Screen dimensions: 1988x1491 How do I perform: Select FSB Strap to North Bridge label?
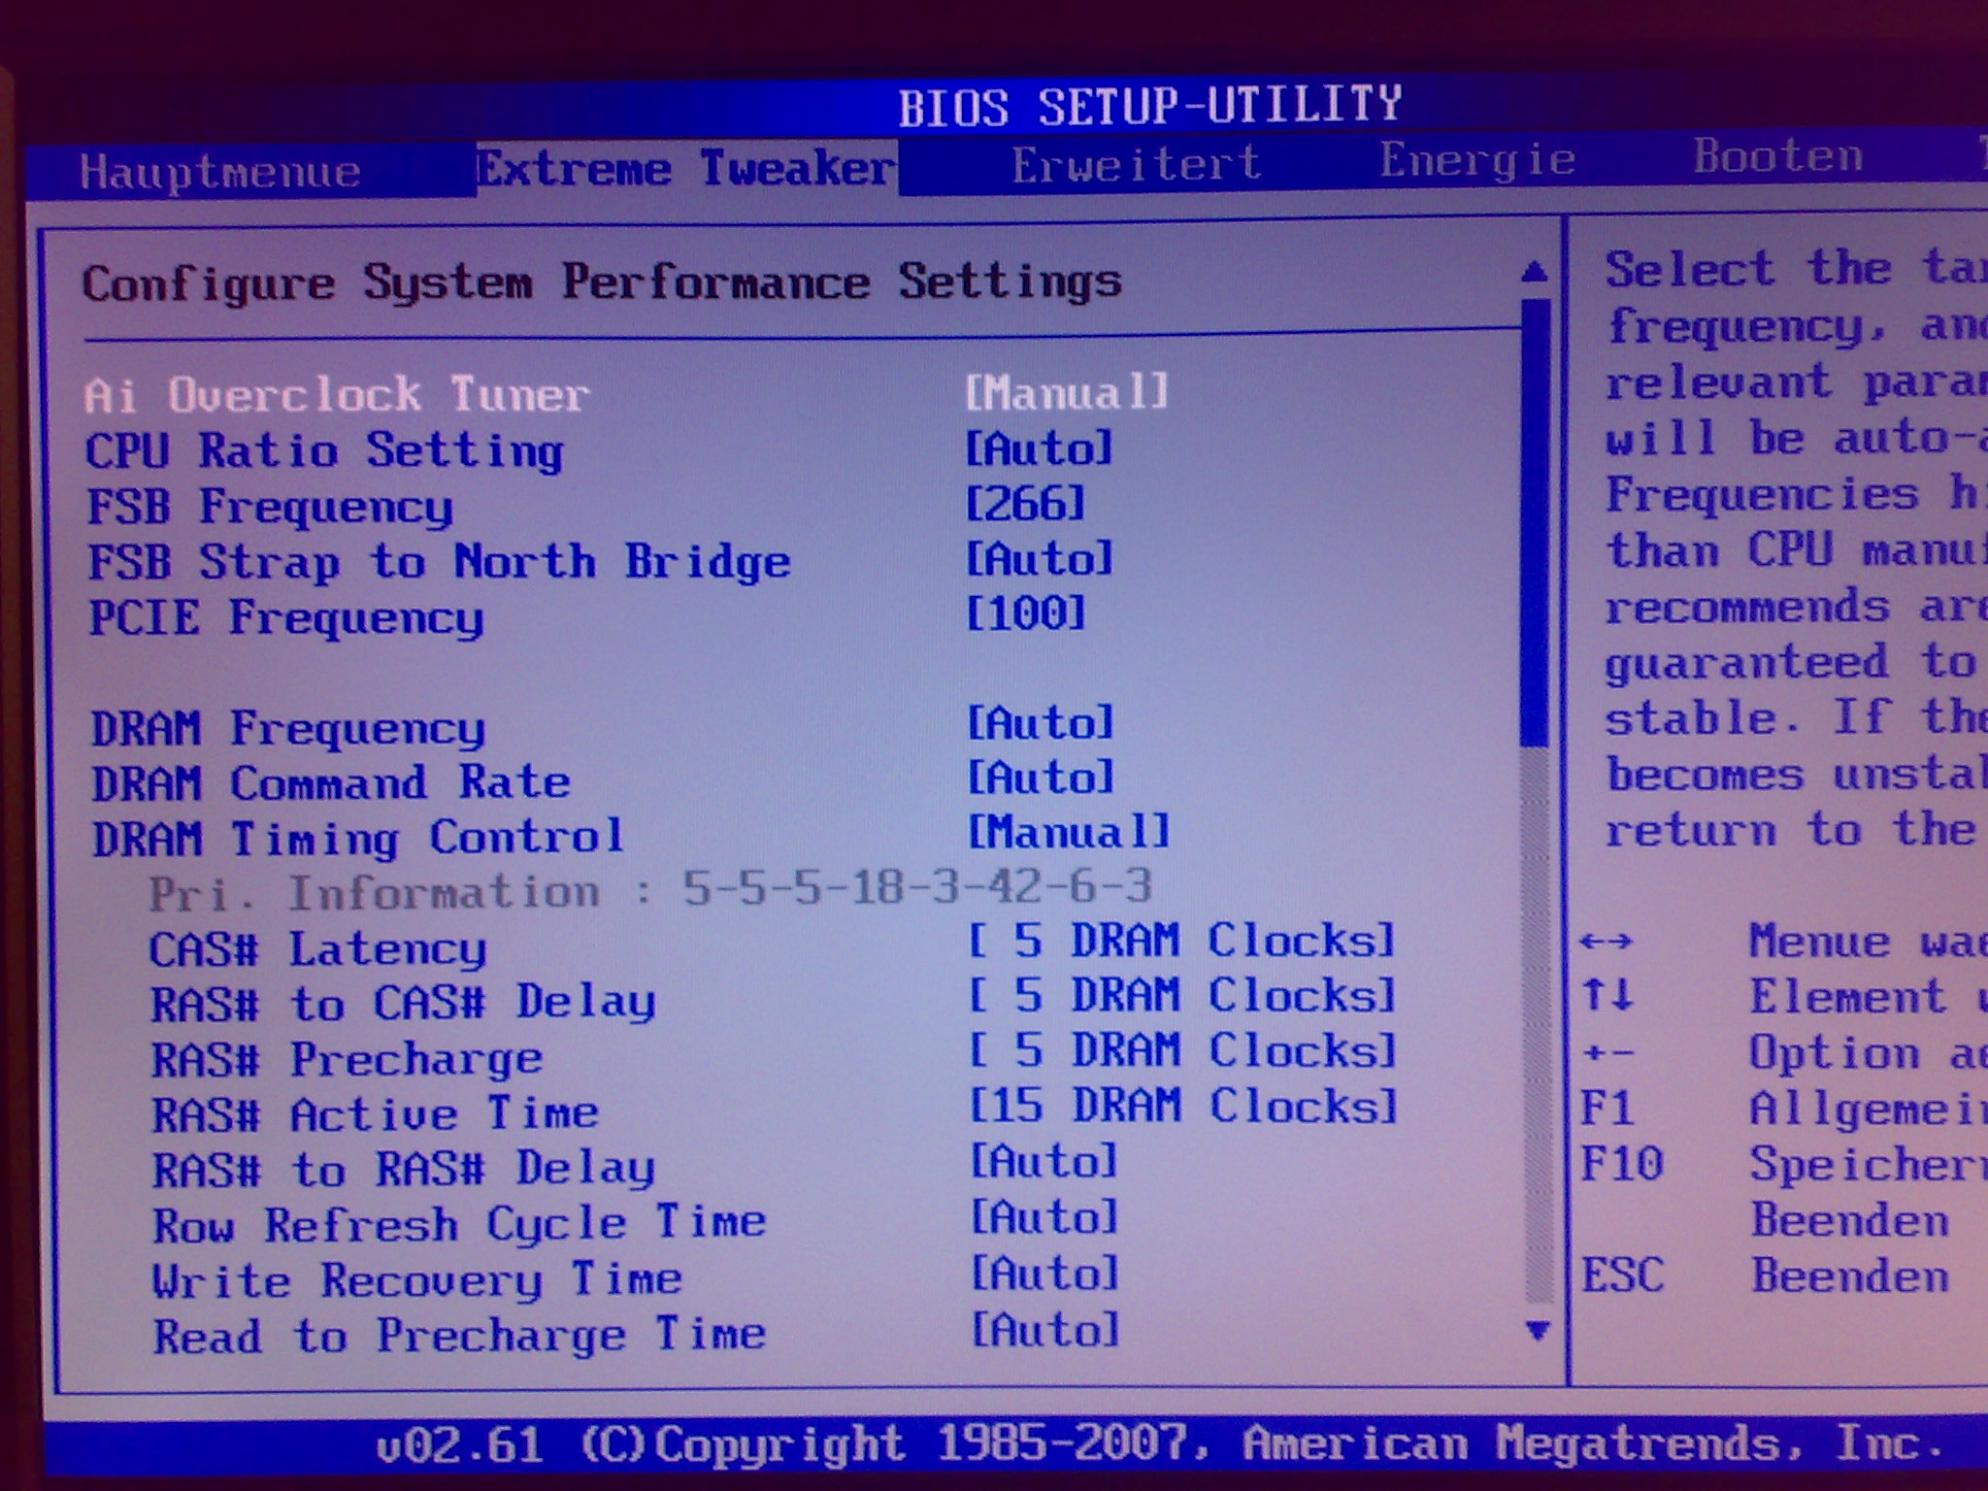click(x=439, y=563)
